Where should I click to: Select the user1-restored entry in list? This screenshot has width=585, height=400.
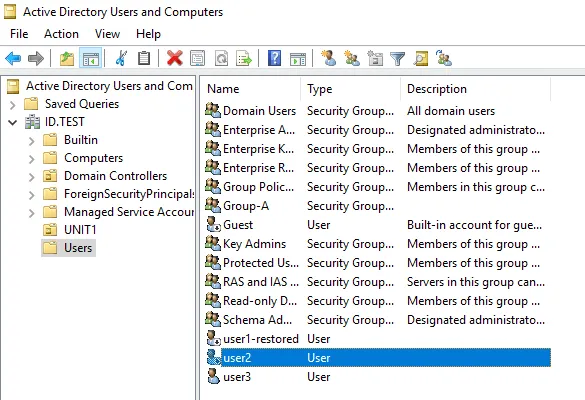(261, 339)
